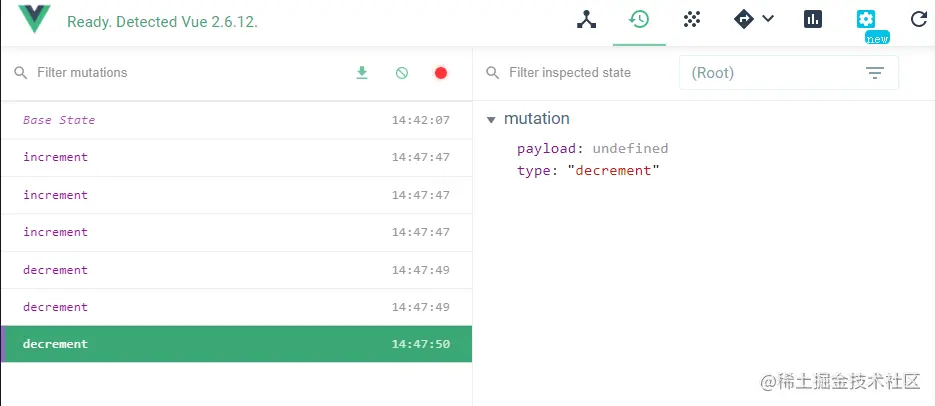935x406 pixels.
Task: Open the Events tab icon
Action: (x=691, y=19)
